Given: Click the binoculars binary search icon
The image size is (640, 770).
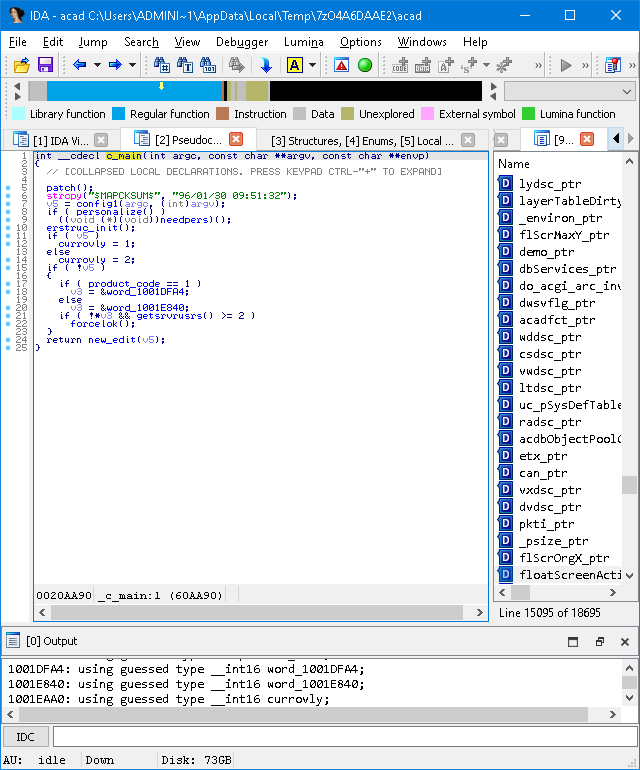Looking at the screenshot, I should pos(208,65).
